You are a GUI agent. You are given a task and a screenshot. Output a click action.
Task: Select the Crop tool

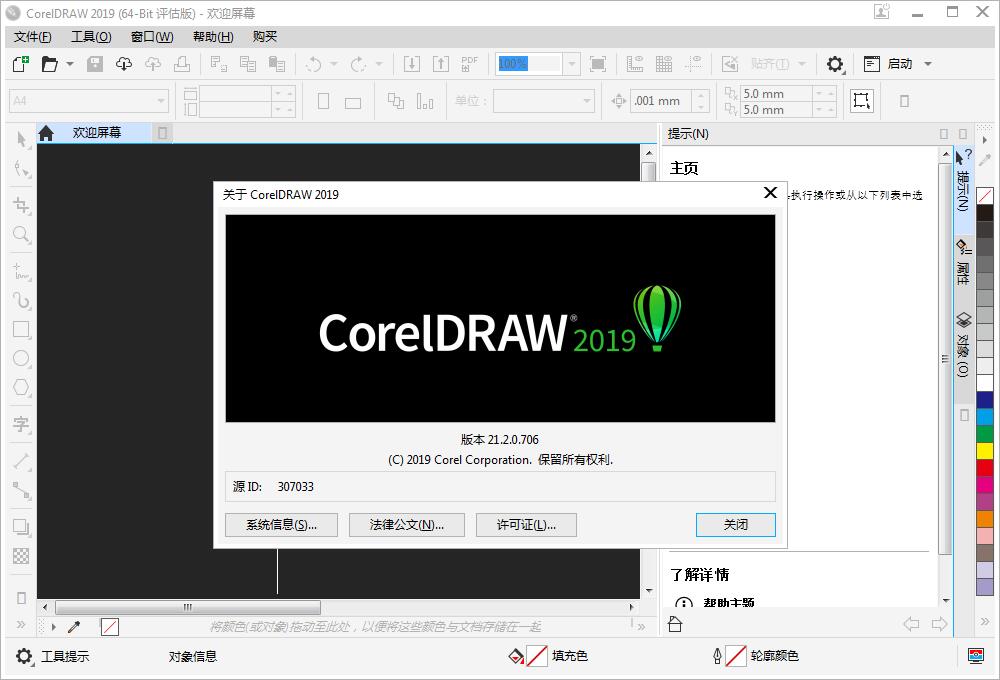pos(21,205)
